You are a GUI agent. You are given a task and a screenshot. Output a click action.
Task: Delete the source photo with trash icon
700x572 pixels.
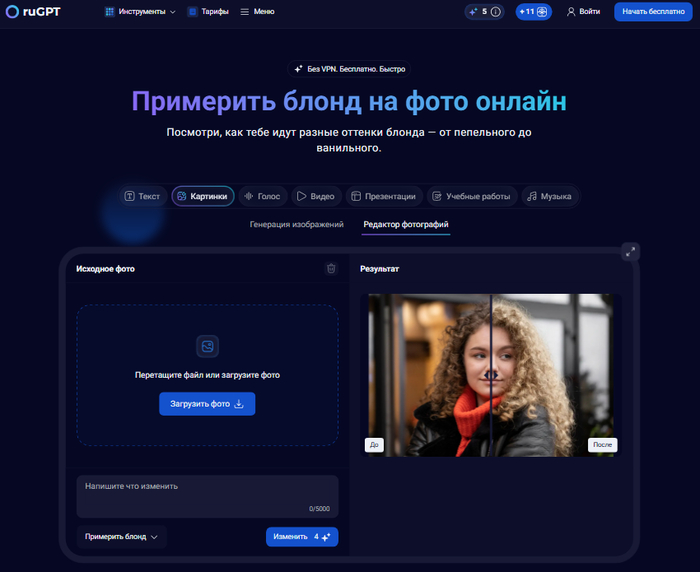331,268
